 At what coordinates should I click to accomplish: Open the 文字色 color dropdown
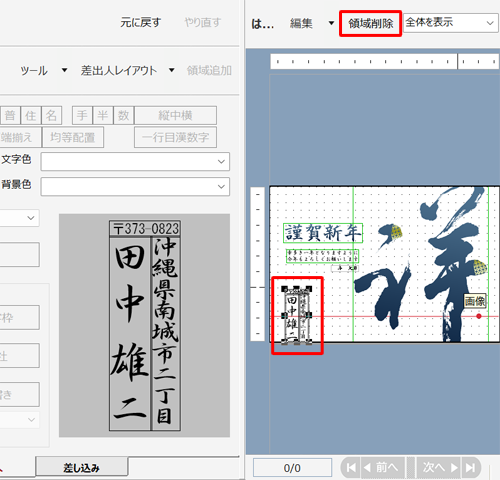tap(135, 162)
